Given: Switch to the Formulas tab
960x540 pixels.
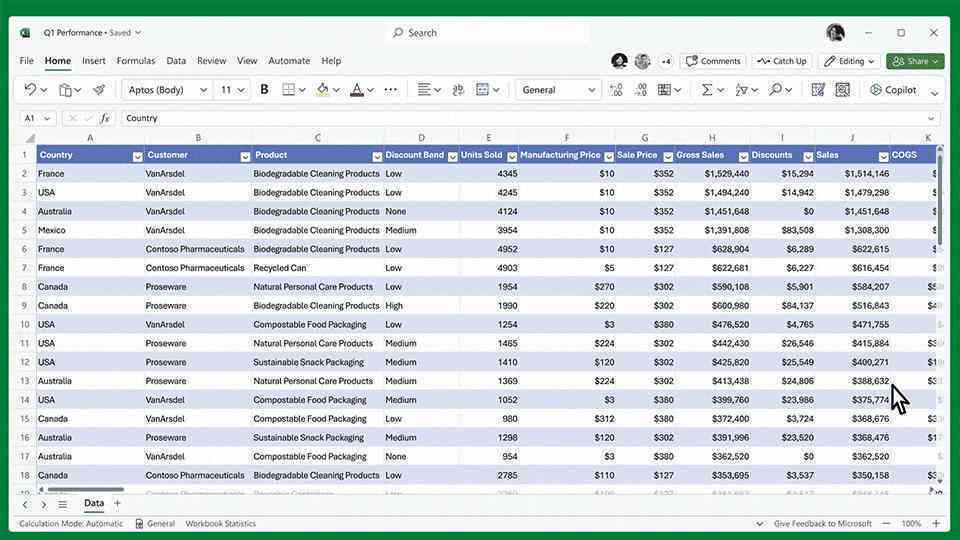Looking at the screenshot, I should pos(136,61).
